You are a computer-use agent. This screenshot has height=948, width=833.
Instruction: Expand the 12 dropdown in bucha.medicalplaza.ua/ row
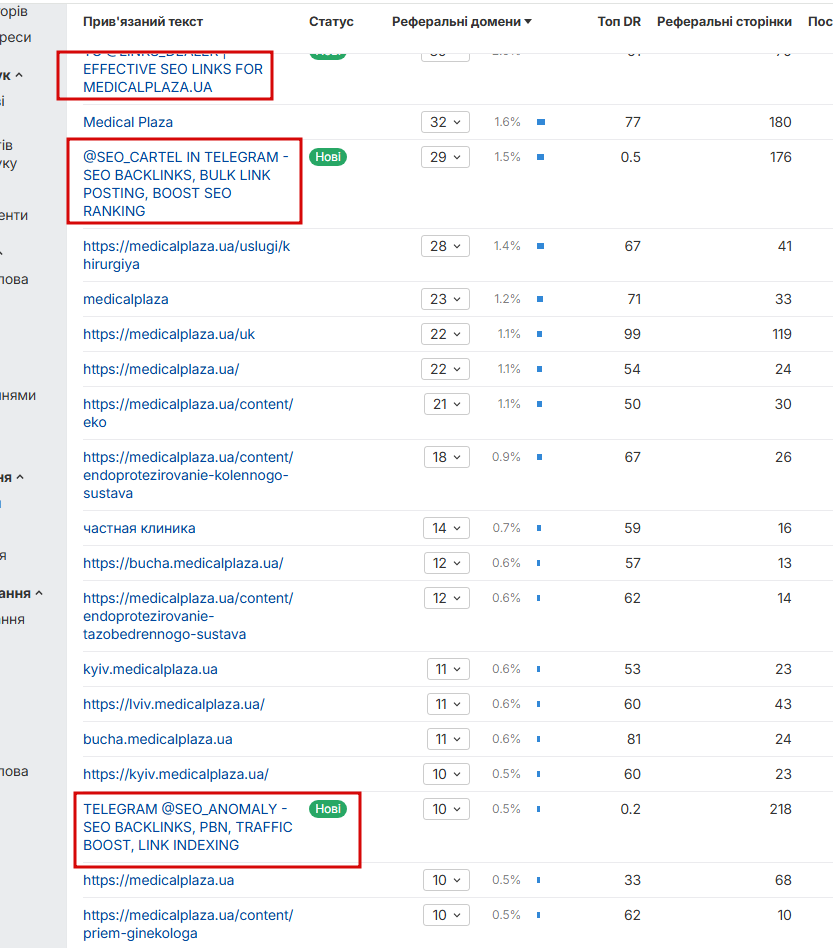447,563
